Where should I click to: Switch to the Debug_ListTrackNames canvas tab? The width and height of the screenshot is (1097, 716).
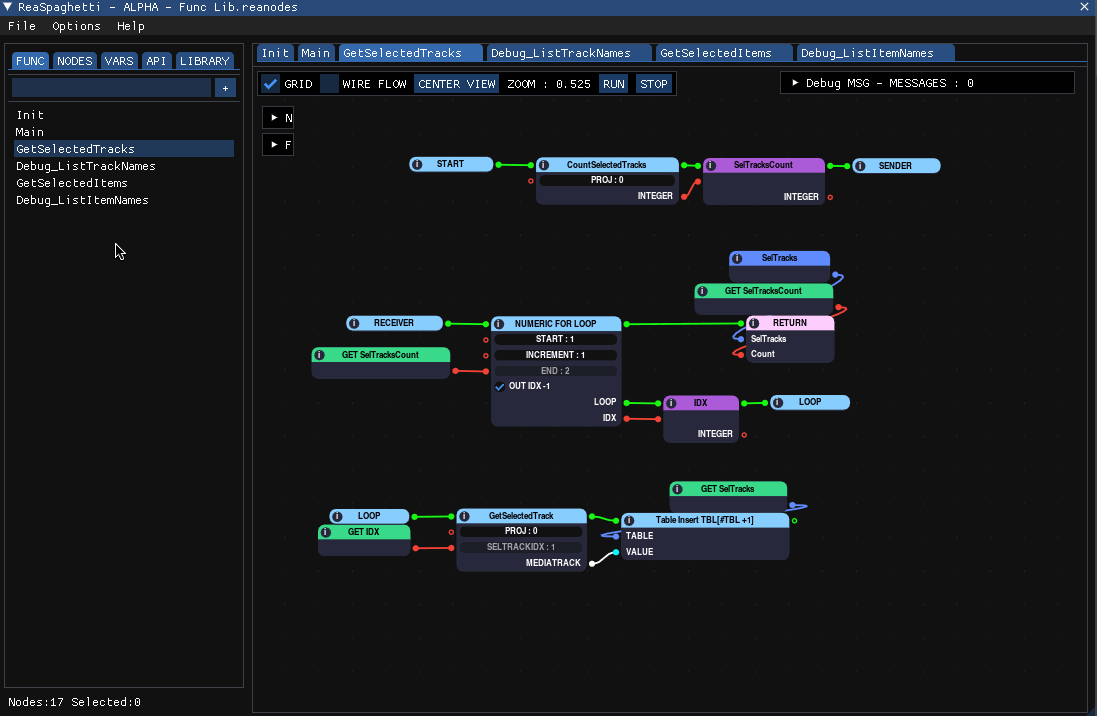coord(569,53)
